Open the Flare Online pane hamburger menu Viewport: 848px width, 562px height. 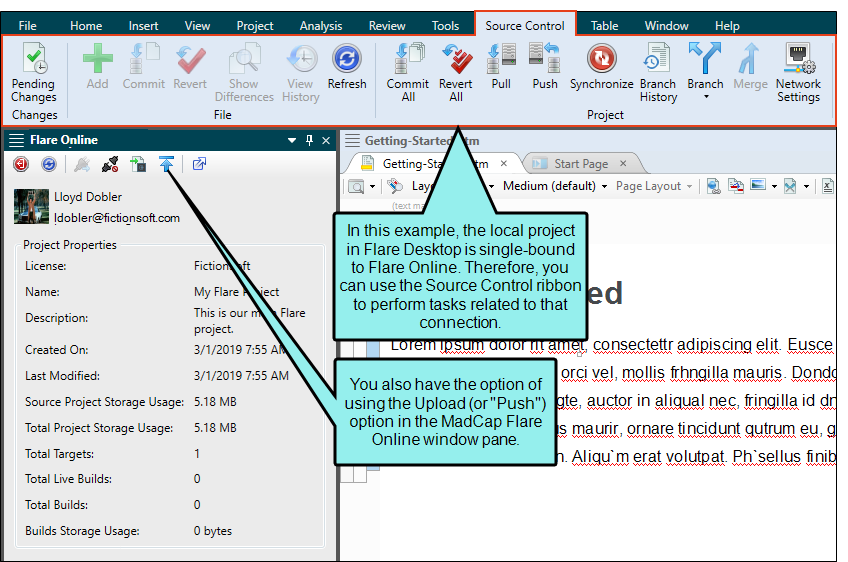pyautogui.click(x=17, y=140)
